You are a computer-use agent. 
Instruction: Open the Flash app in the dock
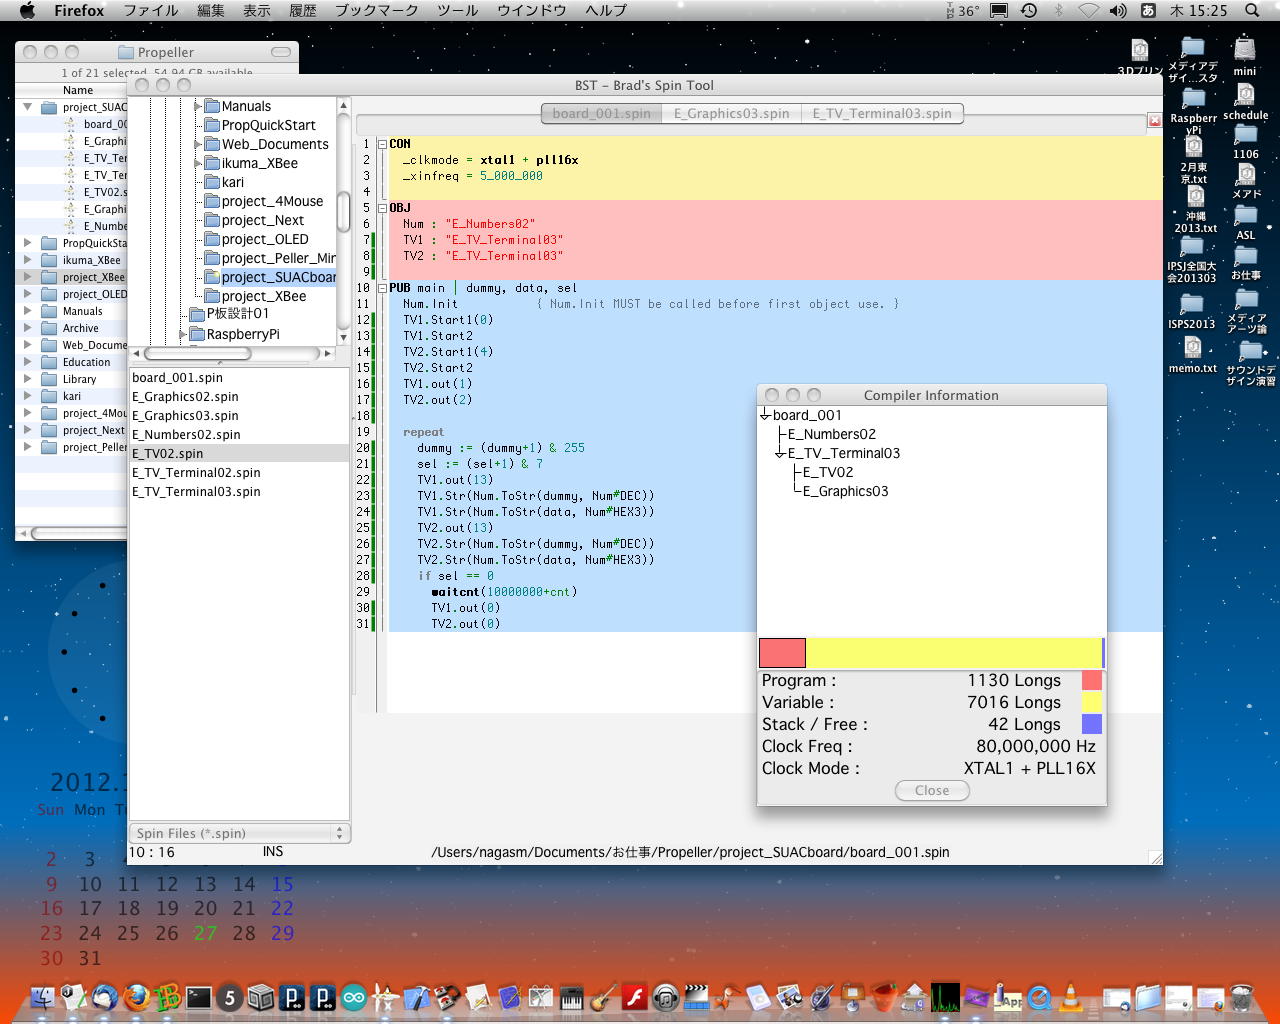(x=635, y=997)
